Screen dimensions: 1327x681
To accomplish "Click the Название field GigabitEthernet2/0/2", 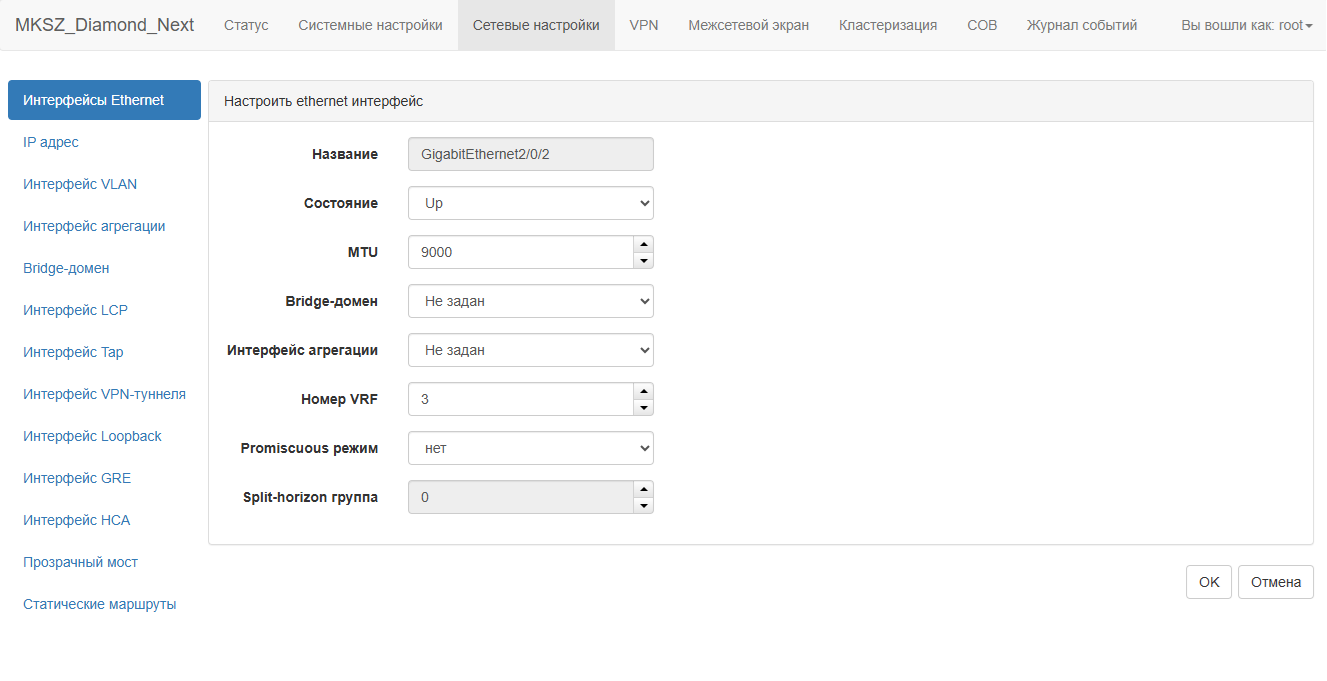I will tap(531, 154).
